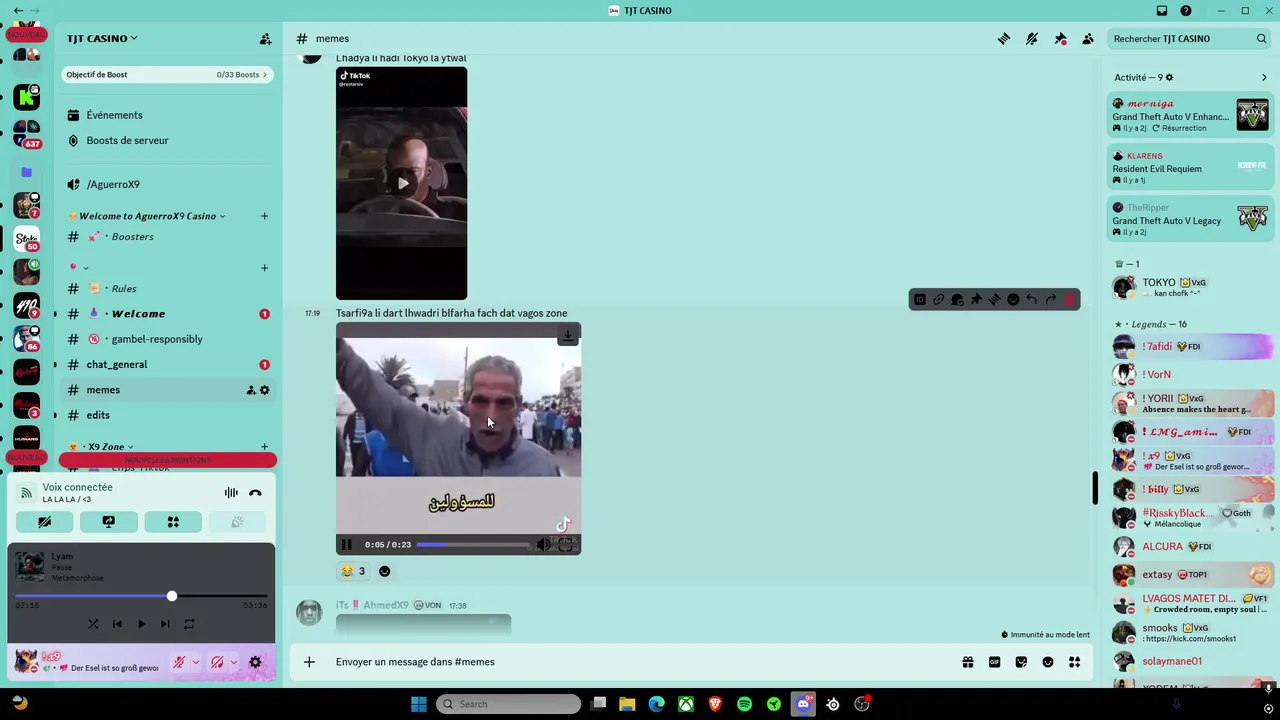The height and width of the screenshot is (720, 1280).
Task: Open the emoji picker in message bar
Action: click(x=1048, y=662)
